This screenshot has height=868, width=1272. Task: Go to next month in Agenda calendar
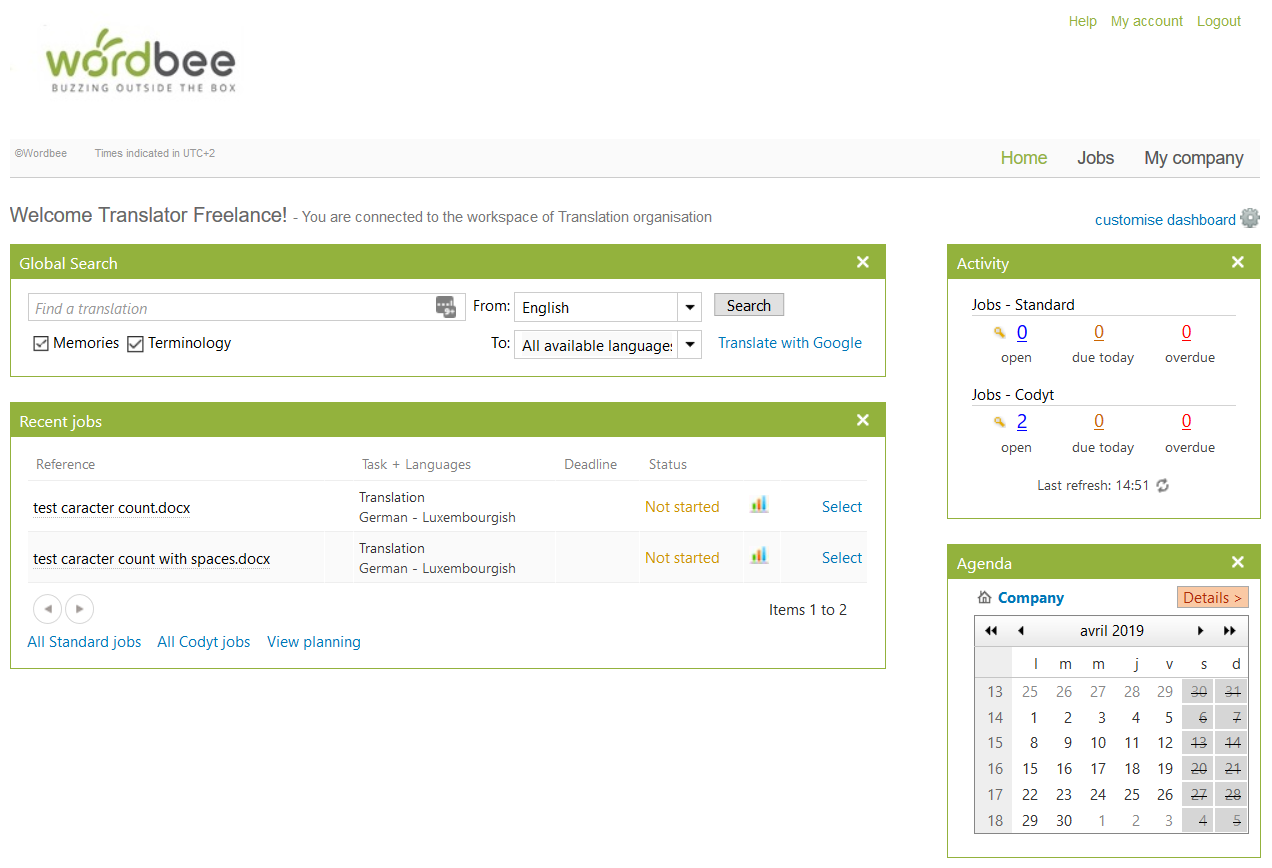coord(1201,631)
